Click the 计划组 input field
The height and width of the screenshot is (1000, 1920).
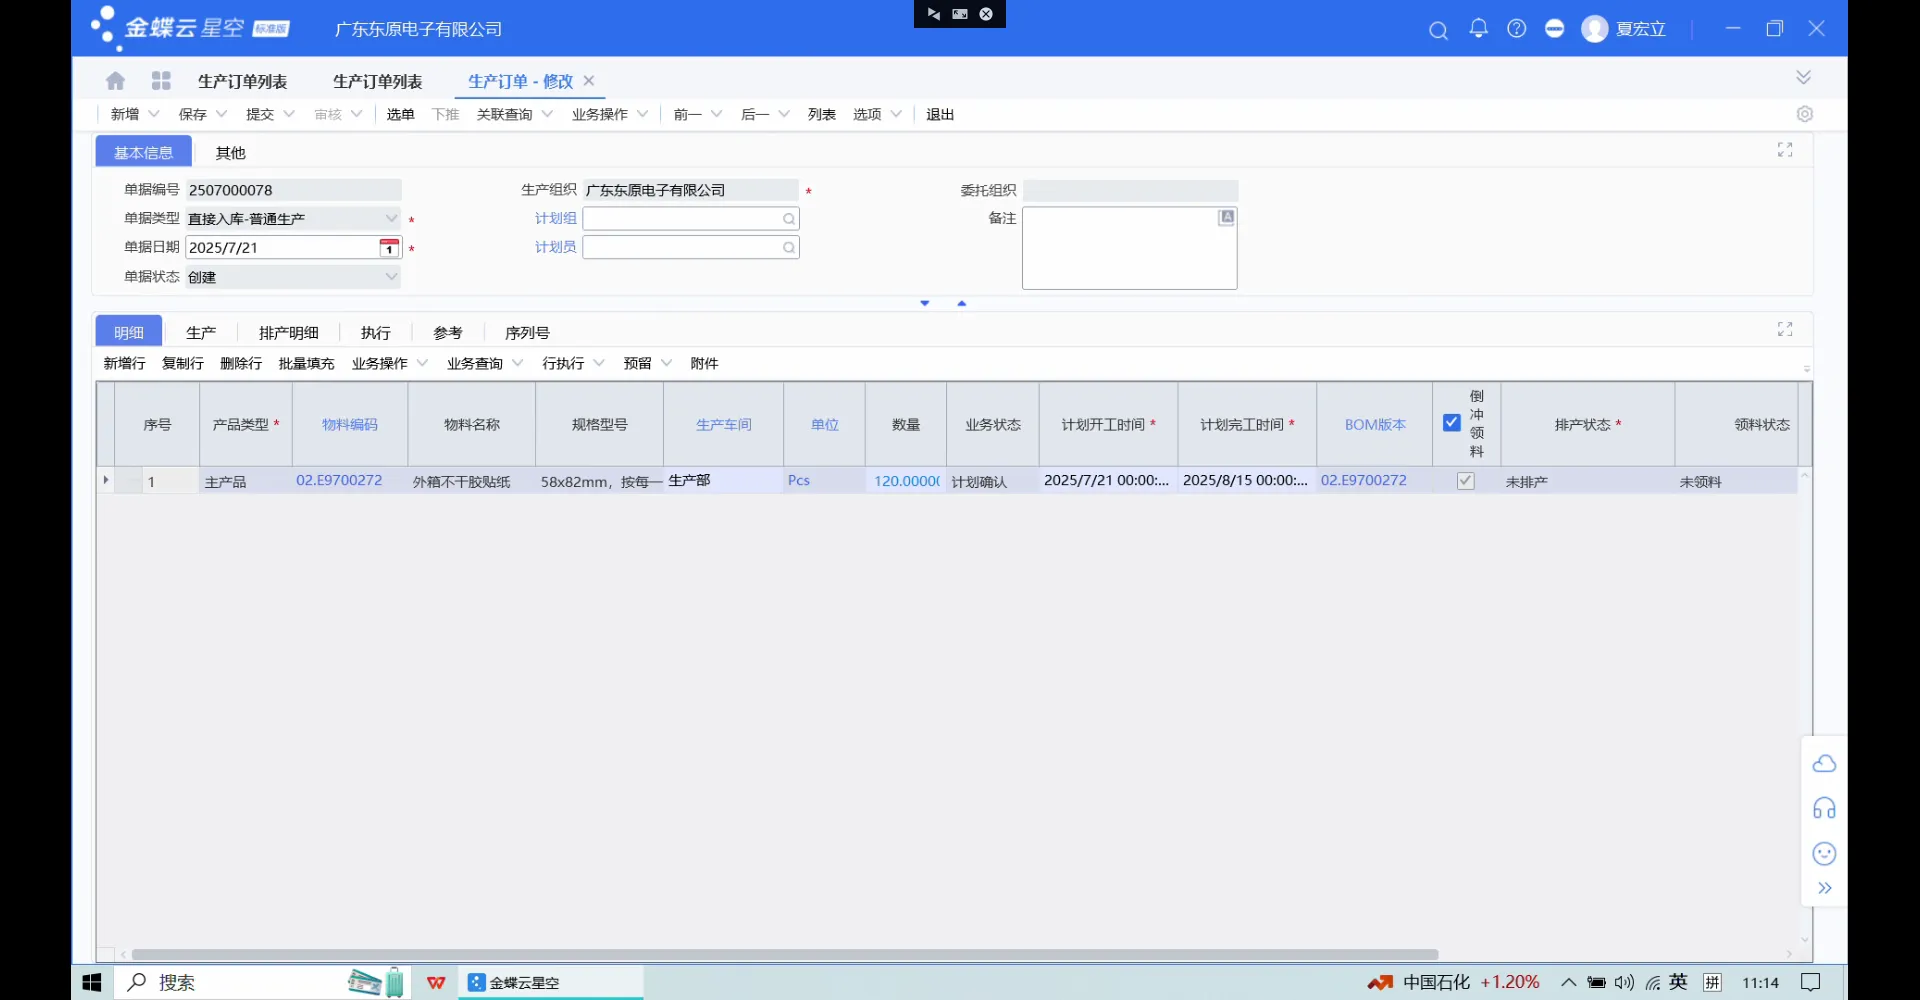(x=682, y=219)
